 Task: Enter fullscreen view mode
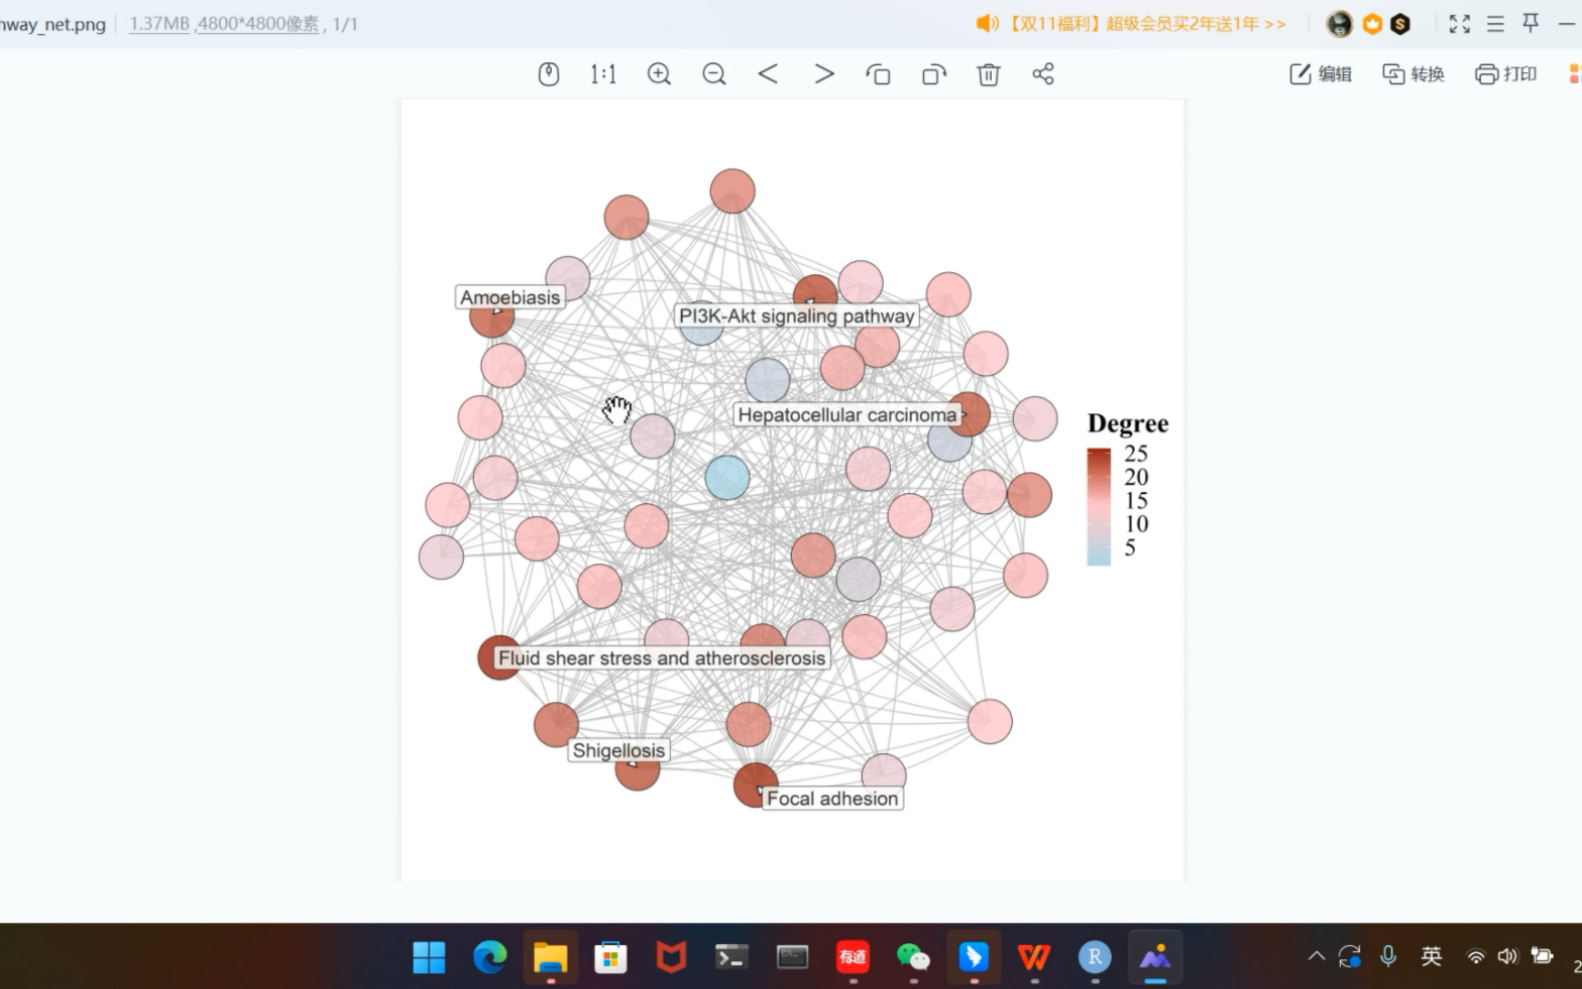(x=1460, y=24)
